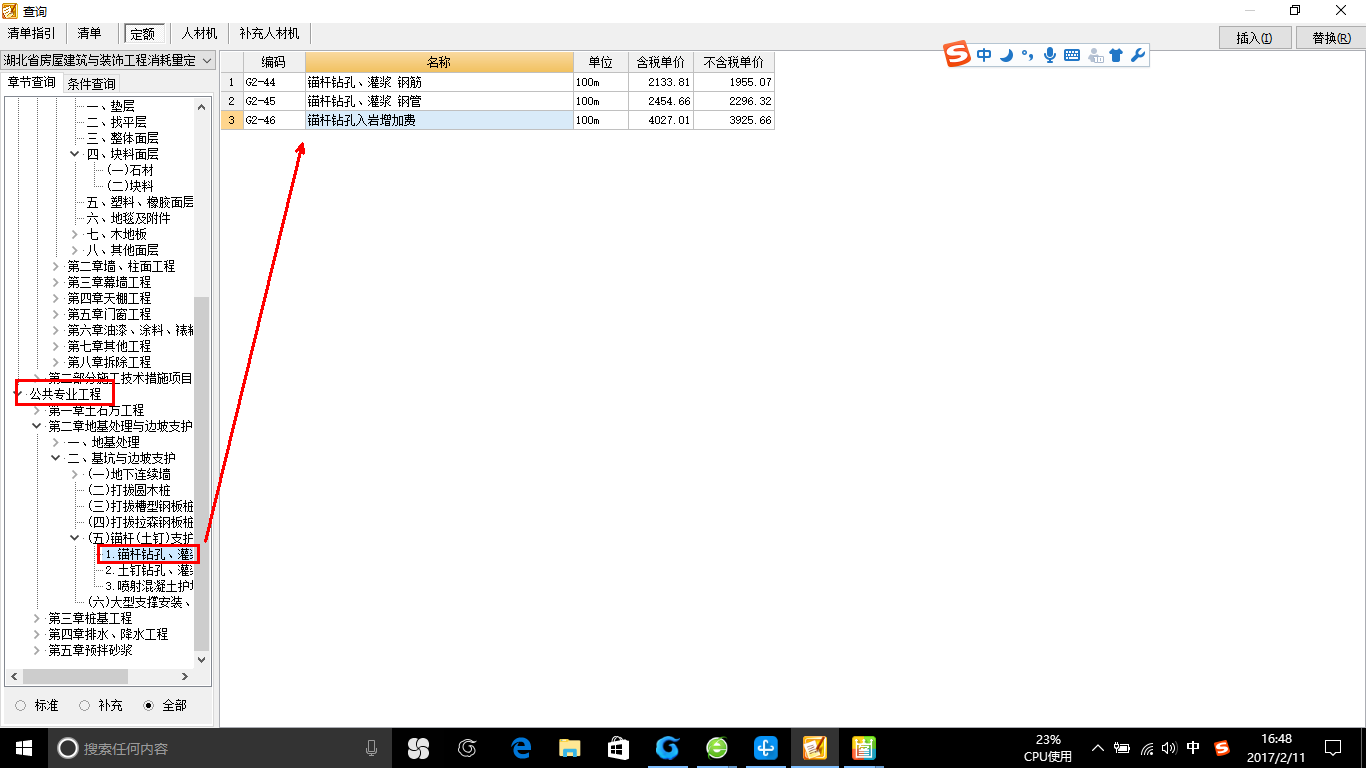
Task: Activate Sogou voice input microphone
Action: click(1049, 55)
